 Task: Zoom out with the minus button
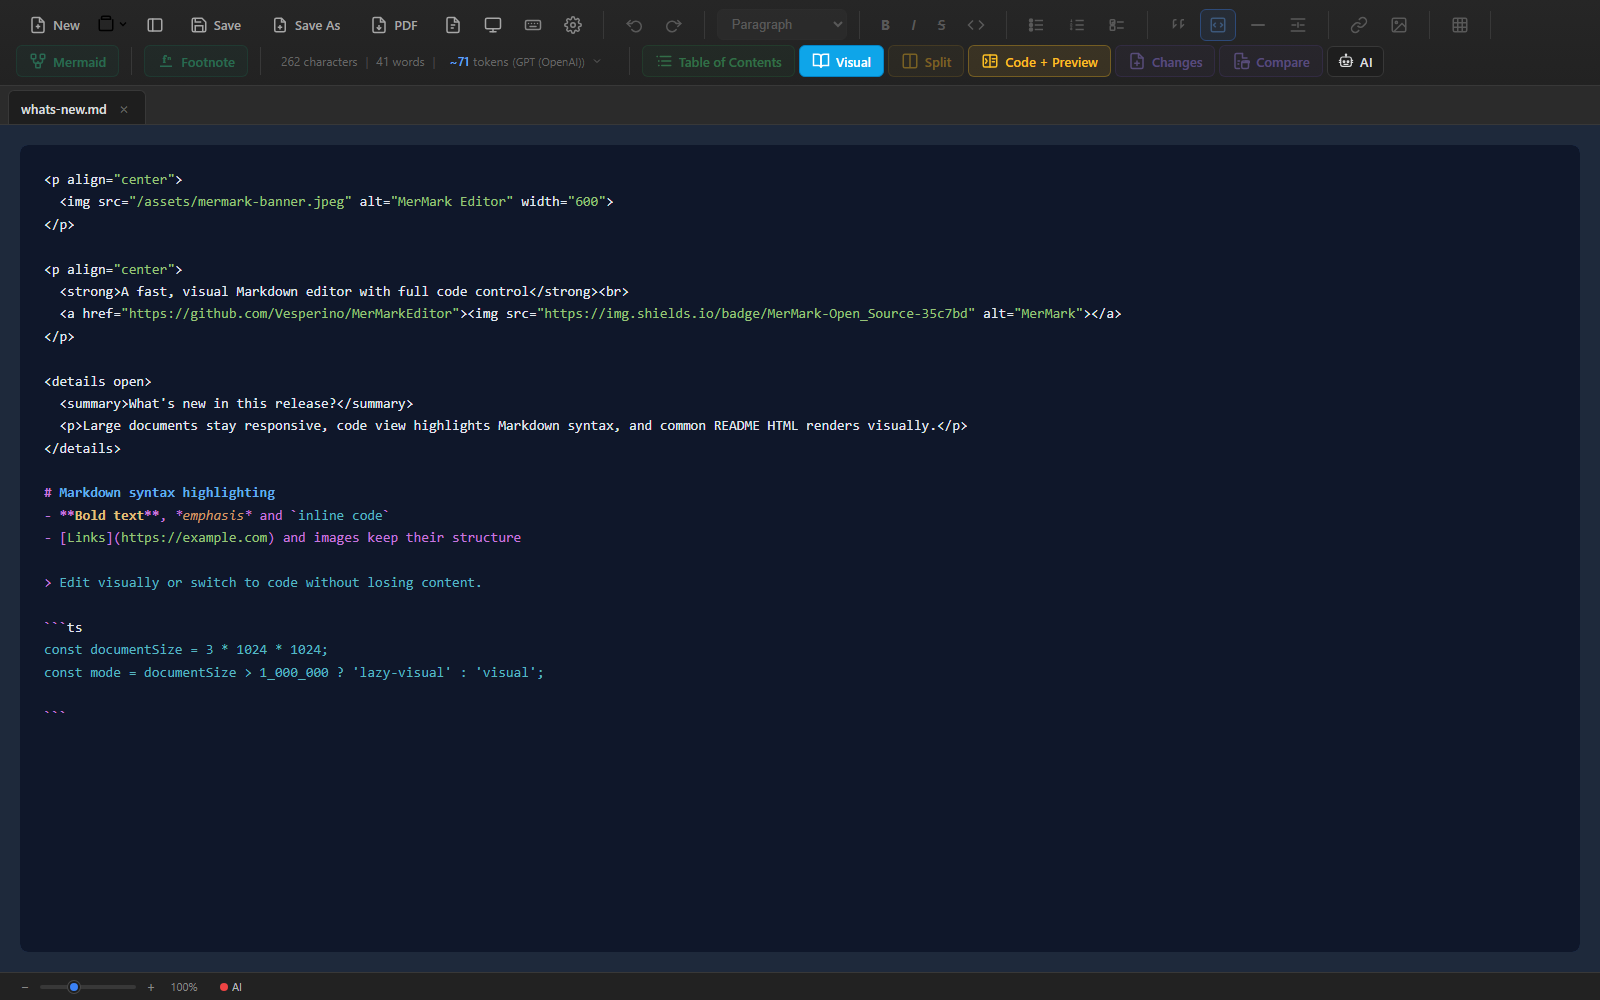(25, 987)
